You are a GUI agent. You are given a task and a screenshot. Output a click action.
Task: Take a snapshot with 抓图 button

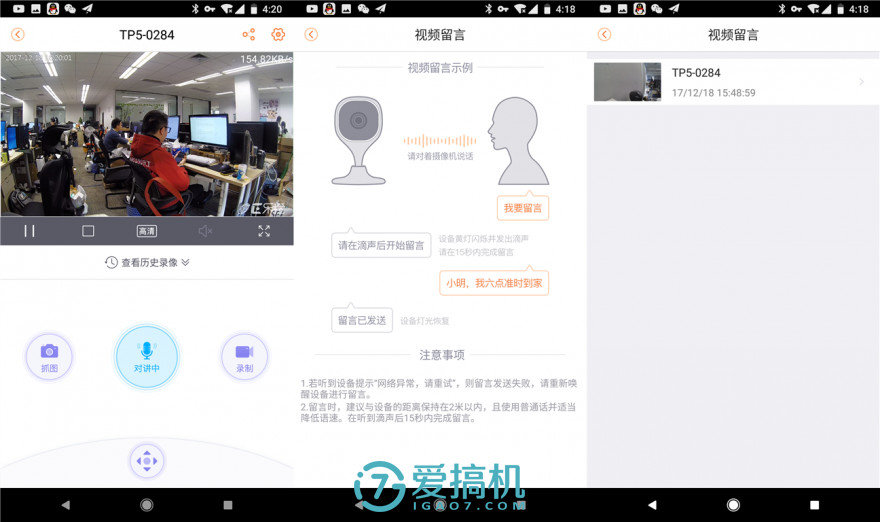pos(49,356)
